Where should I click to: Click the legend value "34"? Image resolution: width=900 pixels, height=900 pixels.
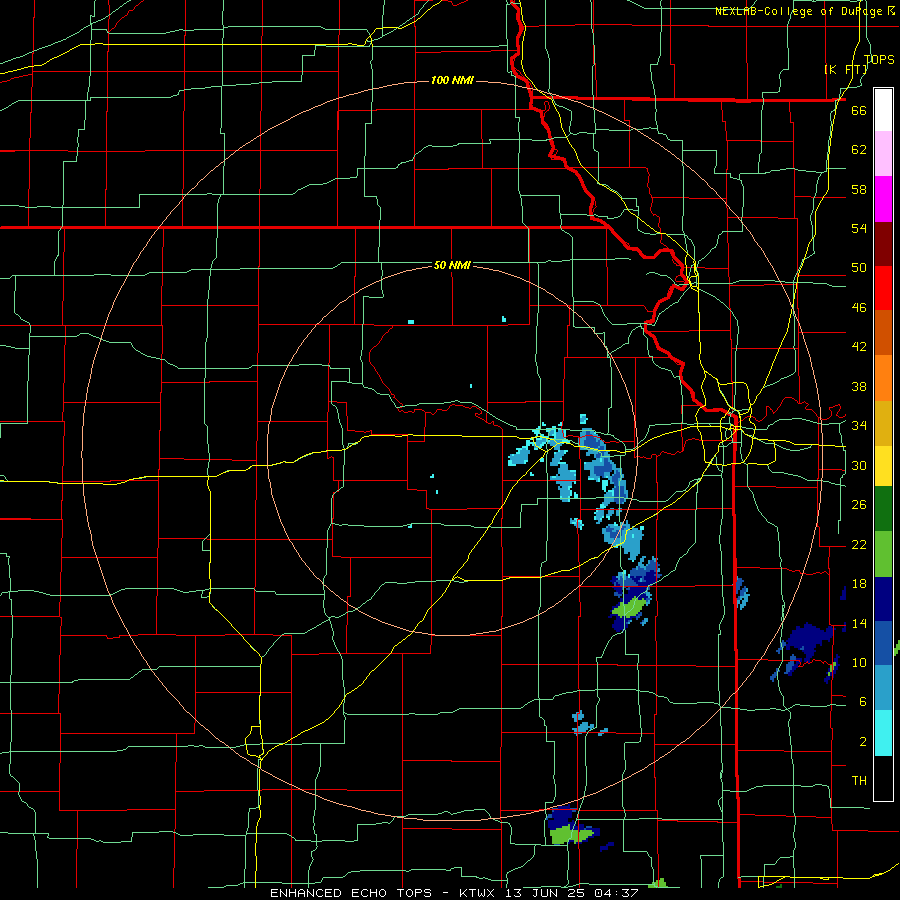pos(859,426)
